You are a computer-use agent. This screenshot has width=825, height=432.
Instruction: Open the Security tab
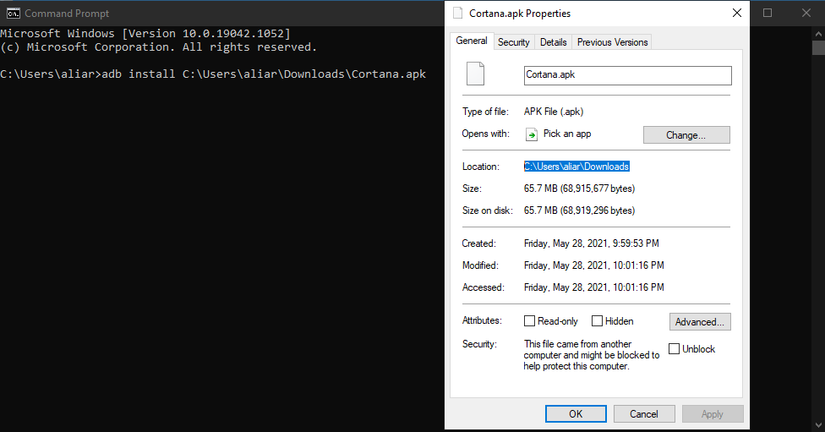tap(514, 43)
